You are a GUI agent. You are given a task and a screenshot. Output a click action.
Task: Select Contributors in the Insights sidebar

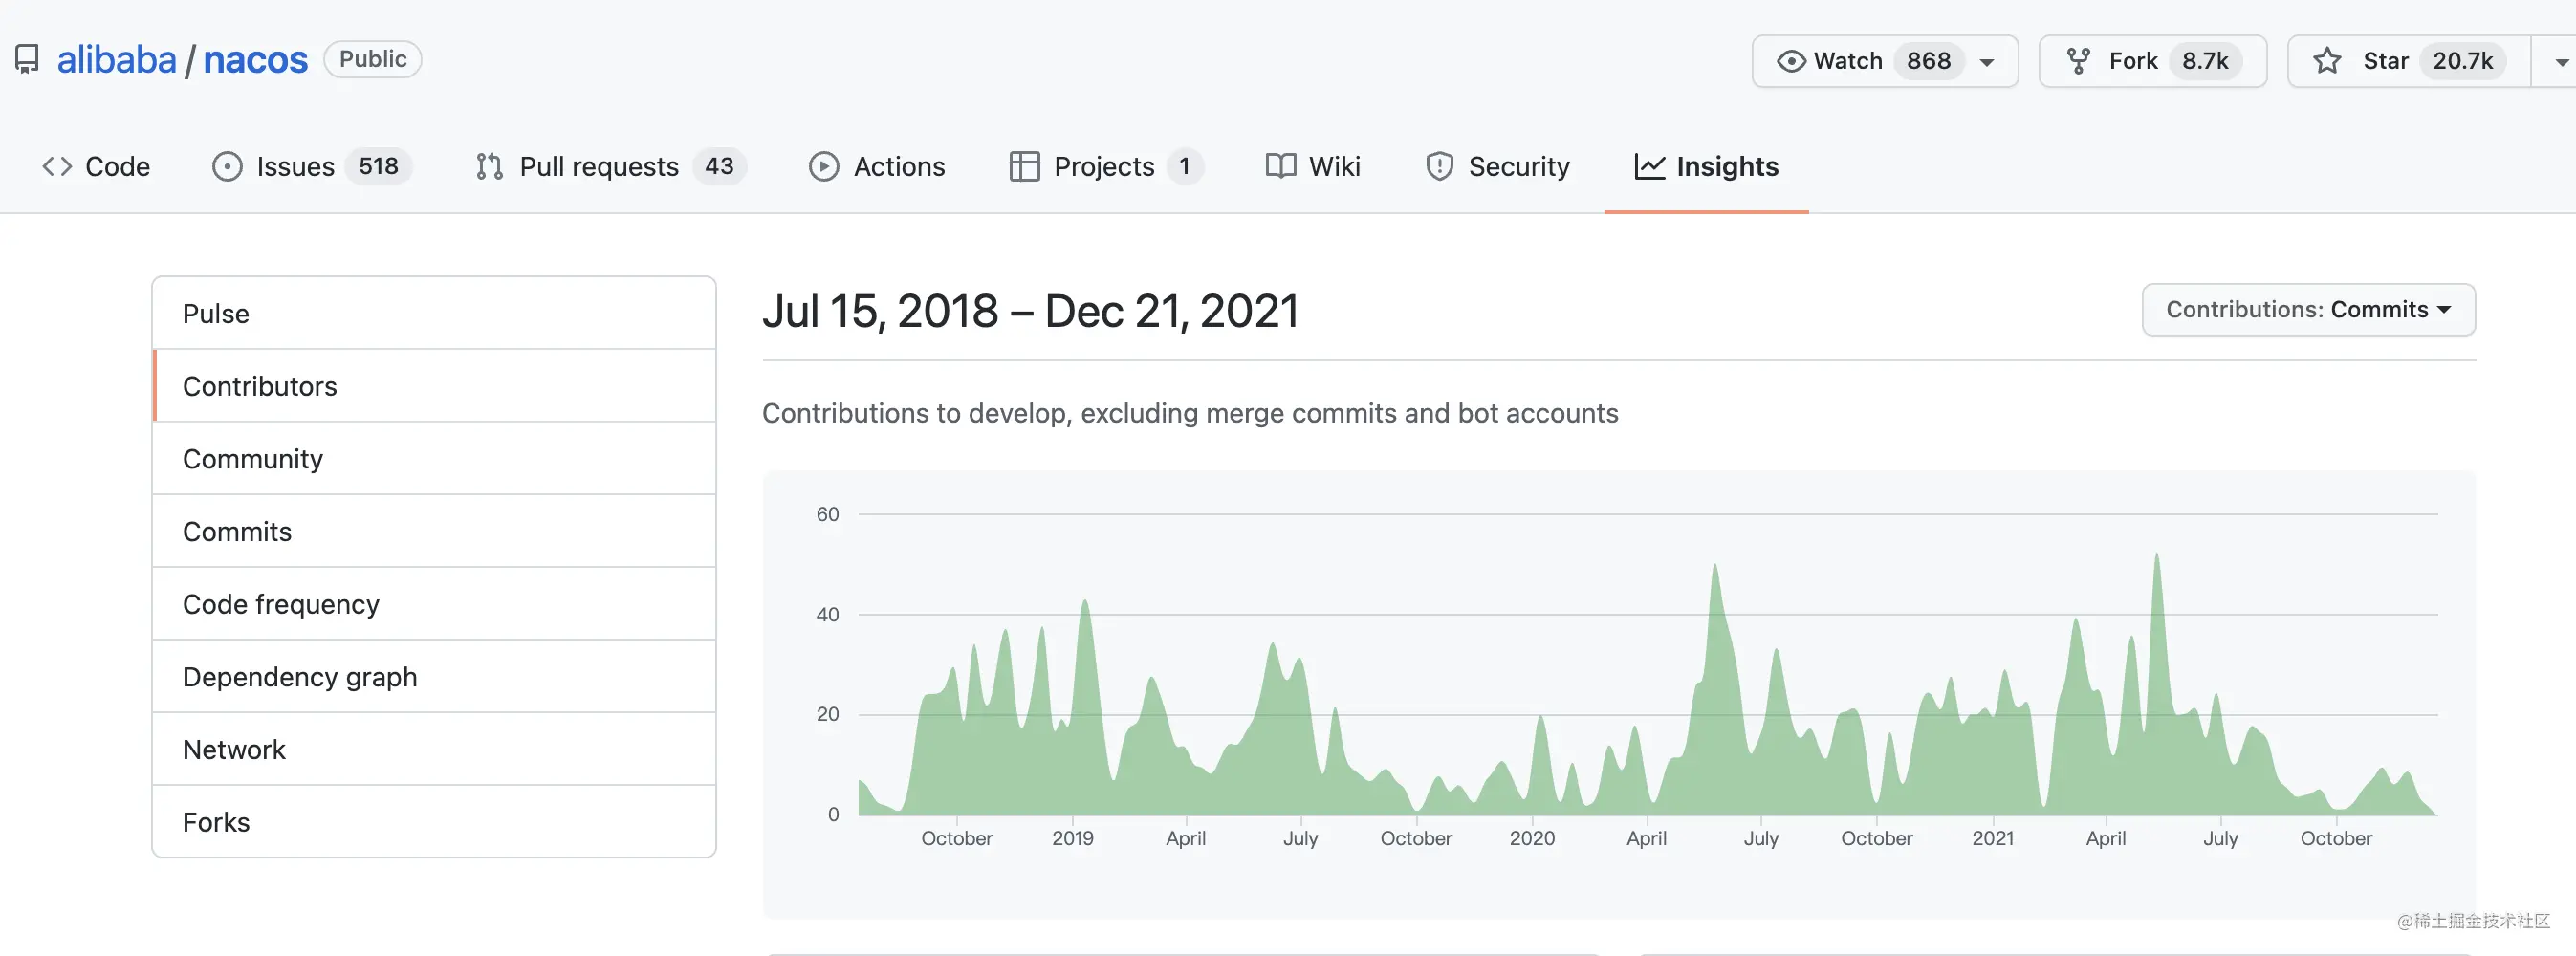tap(434, 386)
